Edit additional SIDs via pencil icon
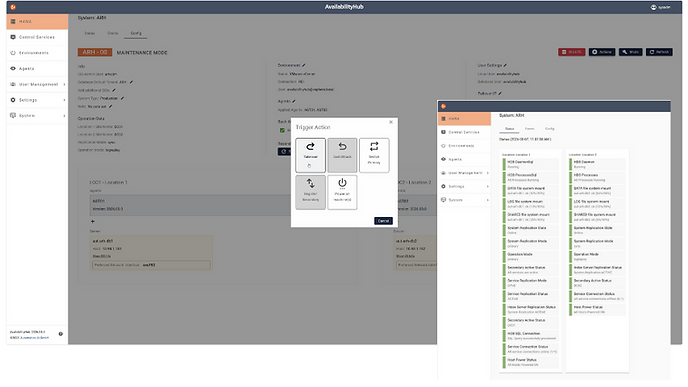The image size is (688, 387). (114, 90)
